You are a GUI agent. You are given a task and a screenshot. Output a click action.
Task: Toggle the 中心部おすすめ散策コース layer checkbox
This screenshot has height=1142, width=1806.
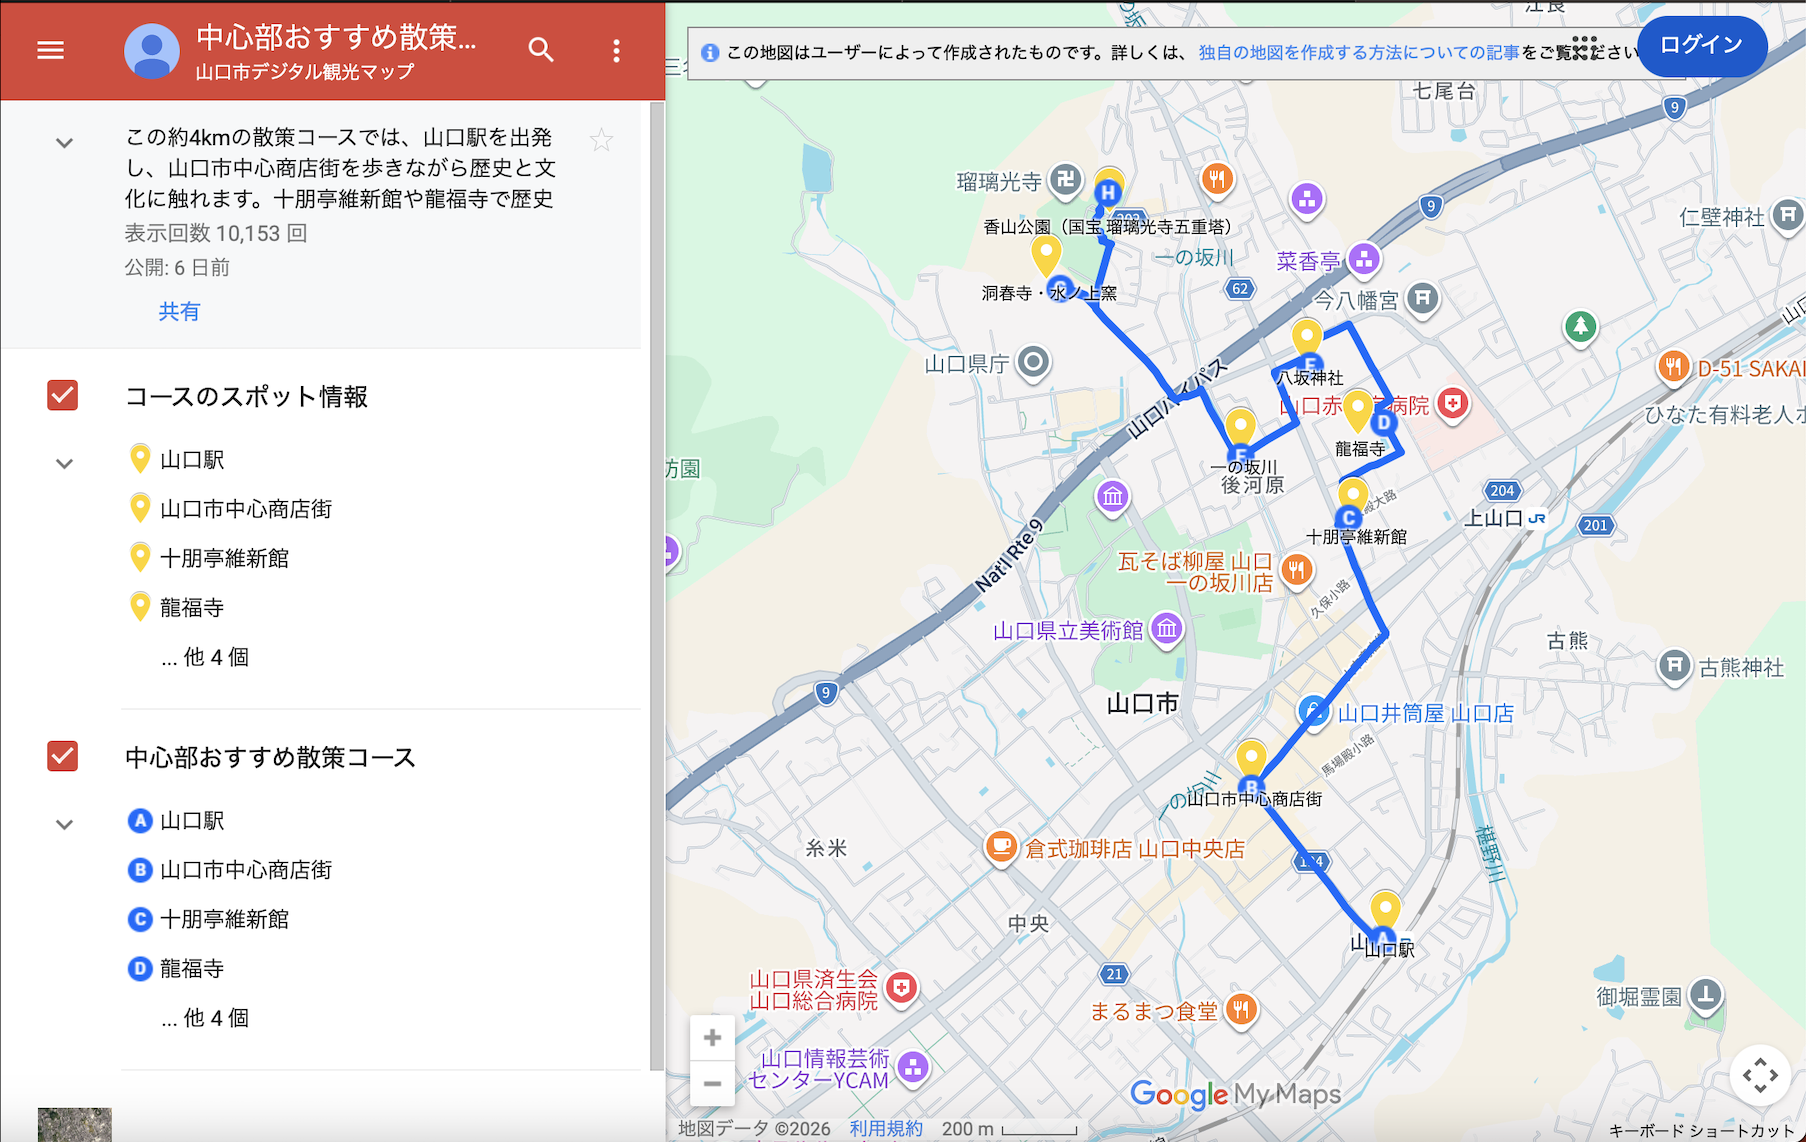point(63,757)
